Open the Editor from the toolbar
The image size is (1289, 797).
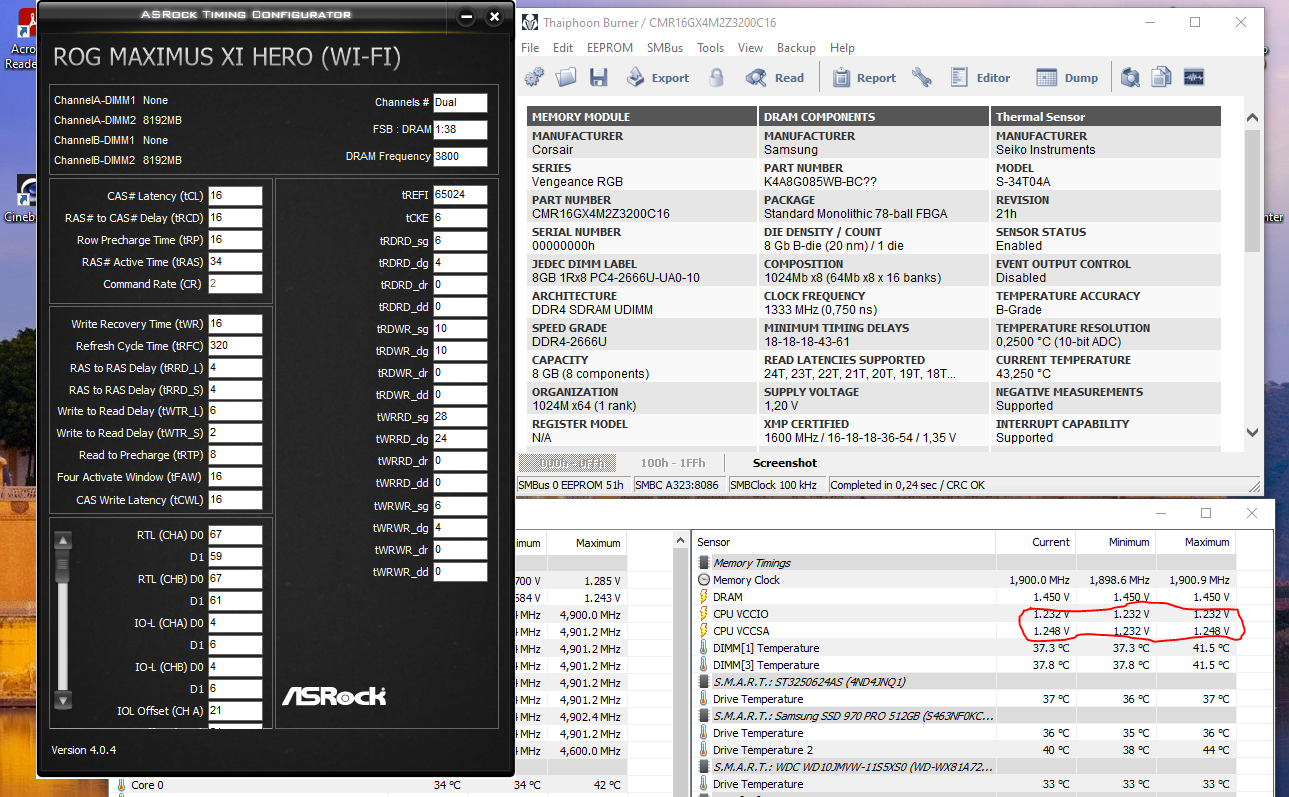point(980,77)
